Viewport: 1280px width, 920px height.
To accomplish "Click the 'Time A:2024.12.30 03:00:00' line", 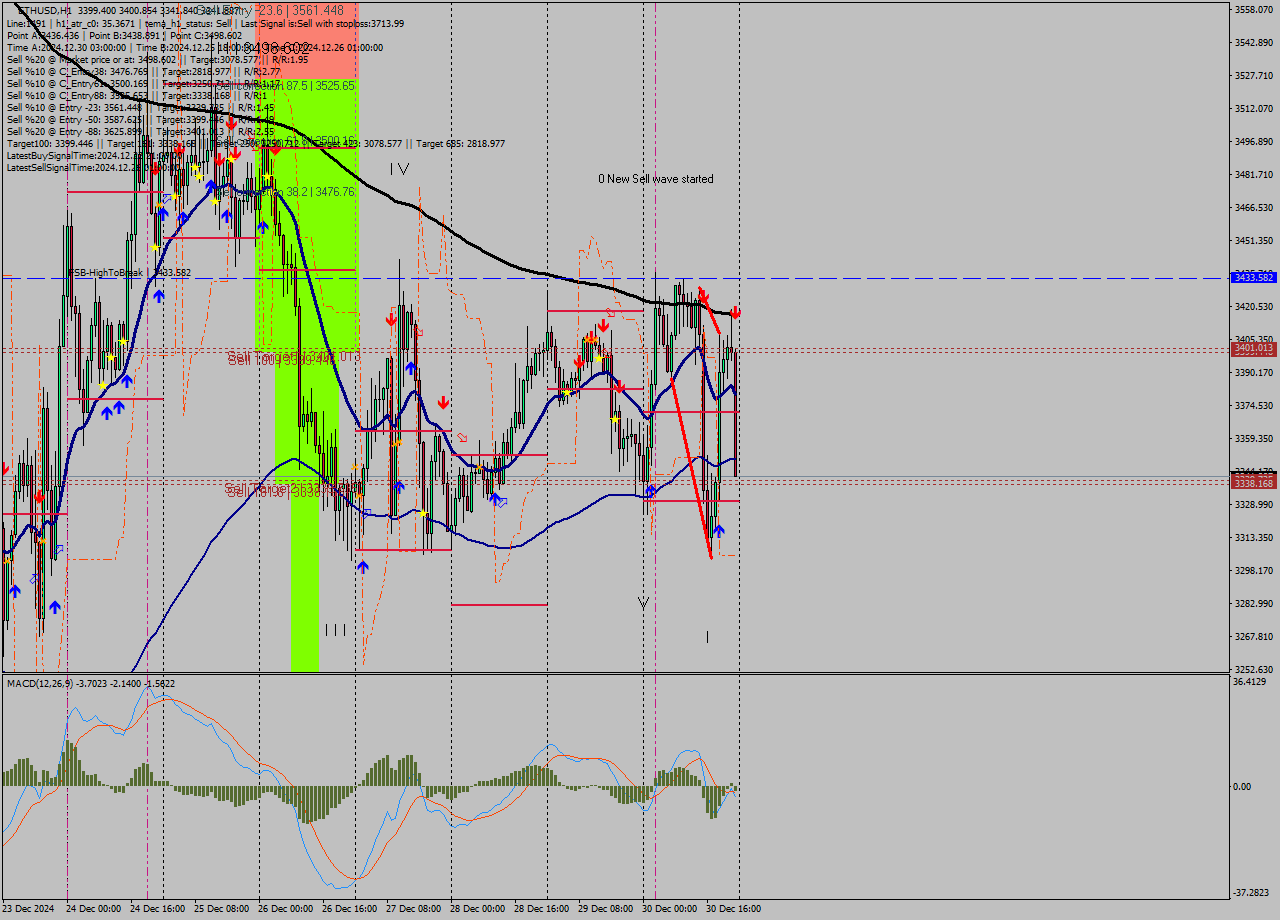I will click(x=194, y=47).
